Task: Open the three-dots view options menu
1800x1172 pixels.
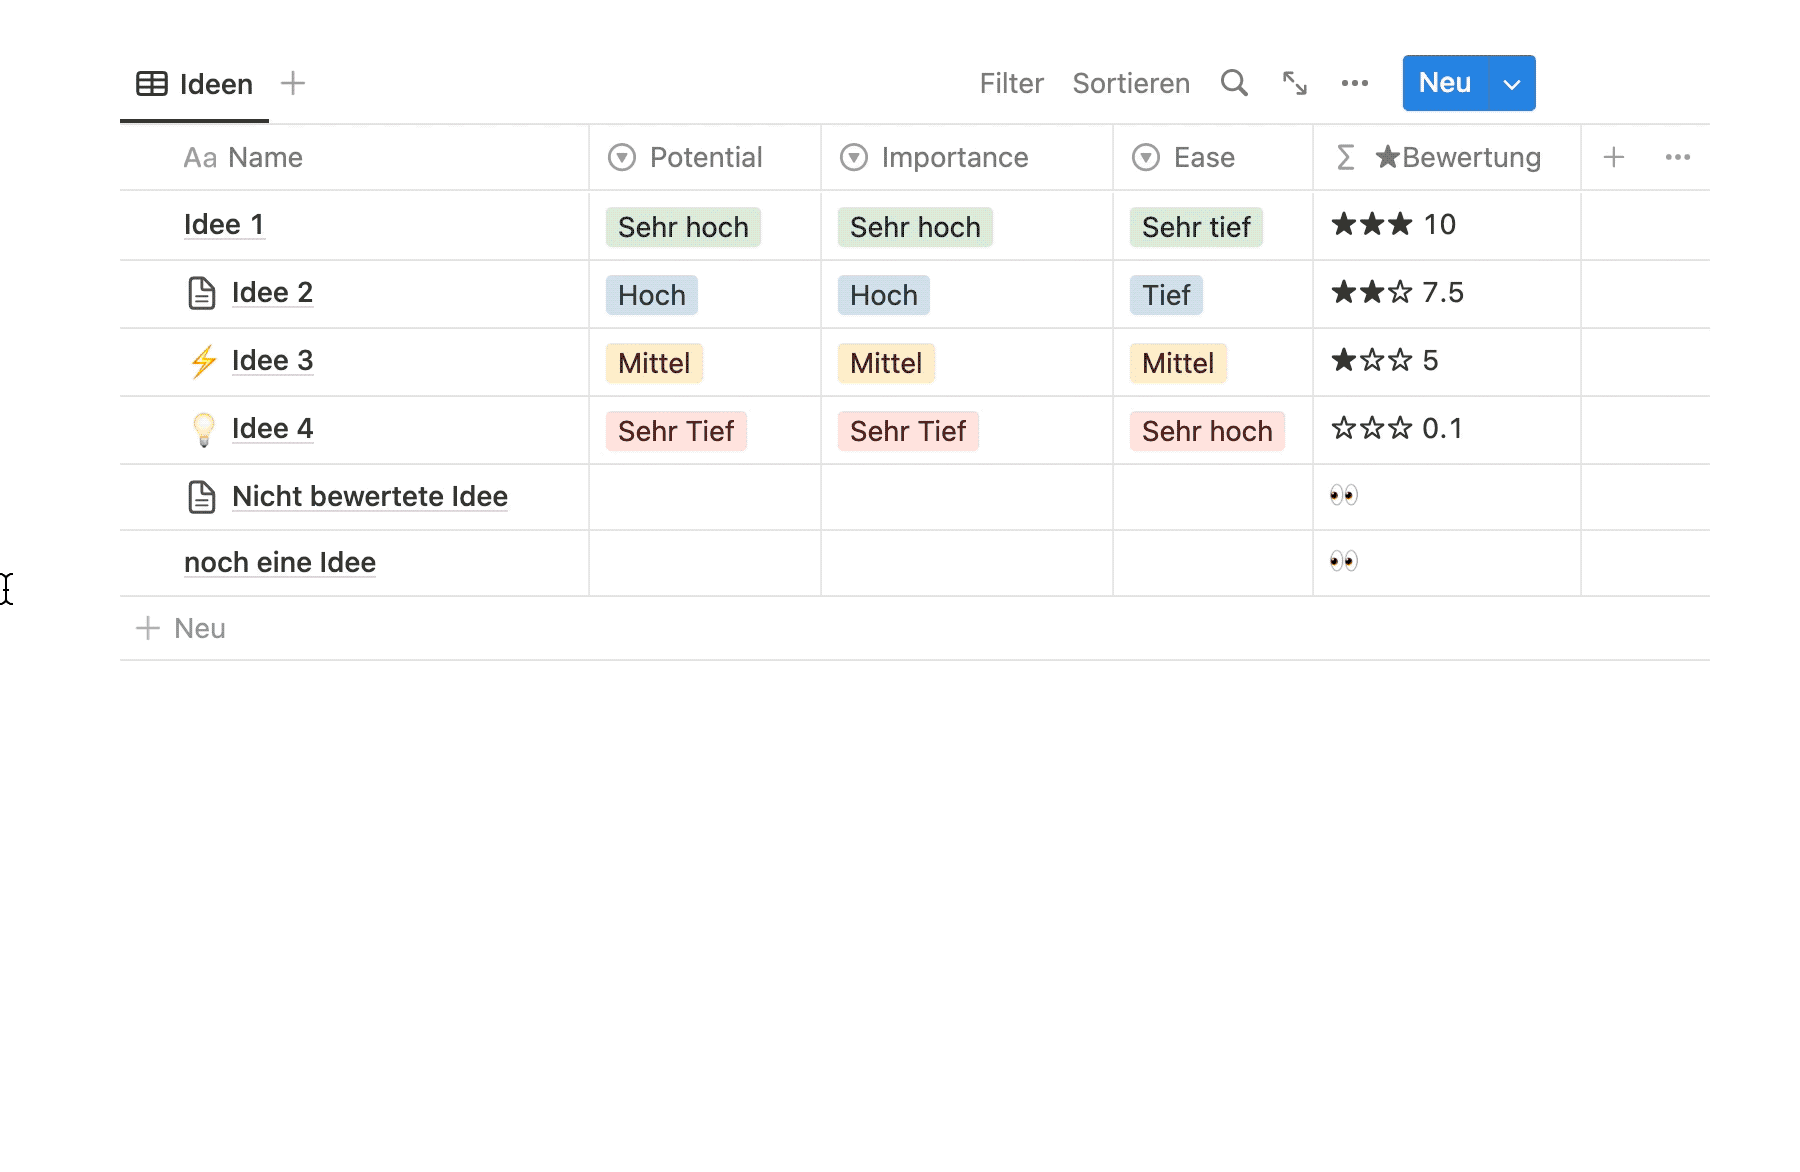Action: point(1354,83)
